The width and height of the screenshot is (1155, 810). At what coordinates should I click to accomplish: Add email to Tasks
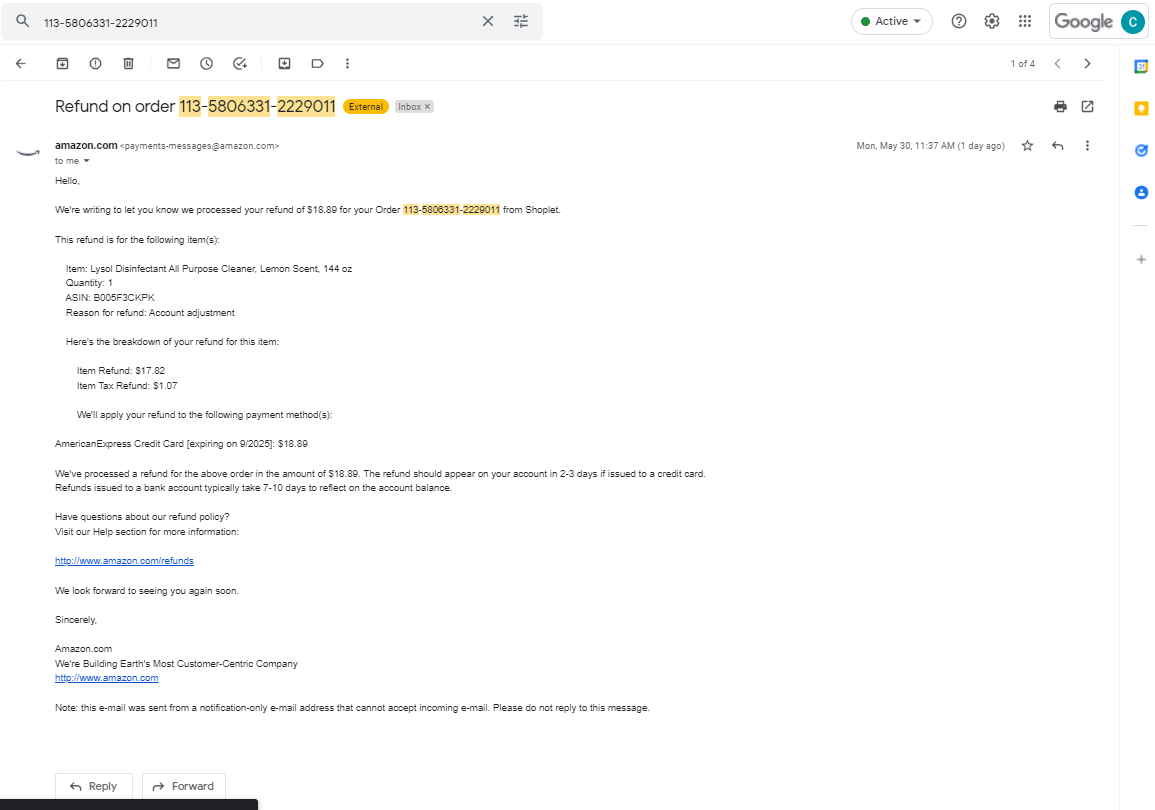239,63
